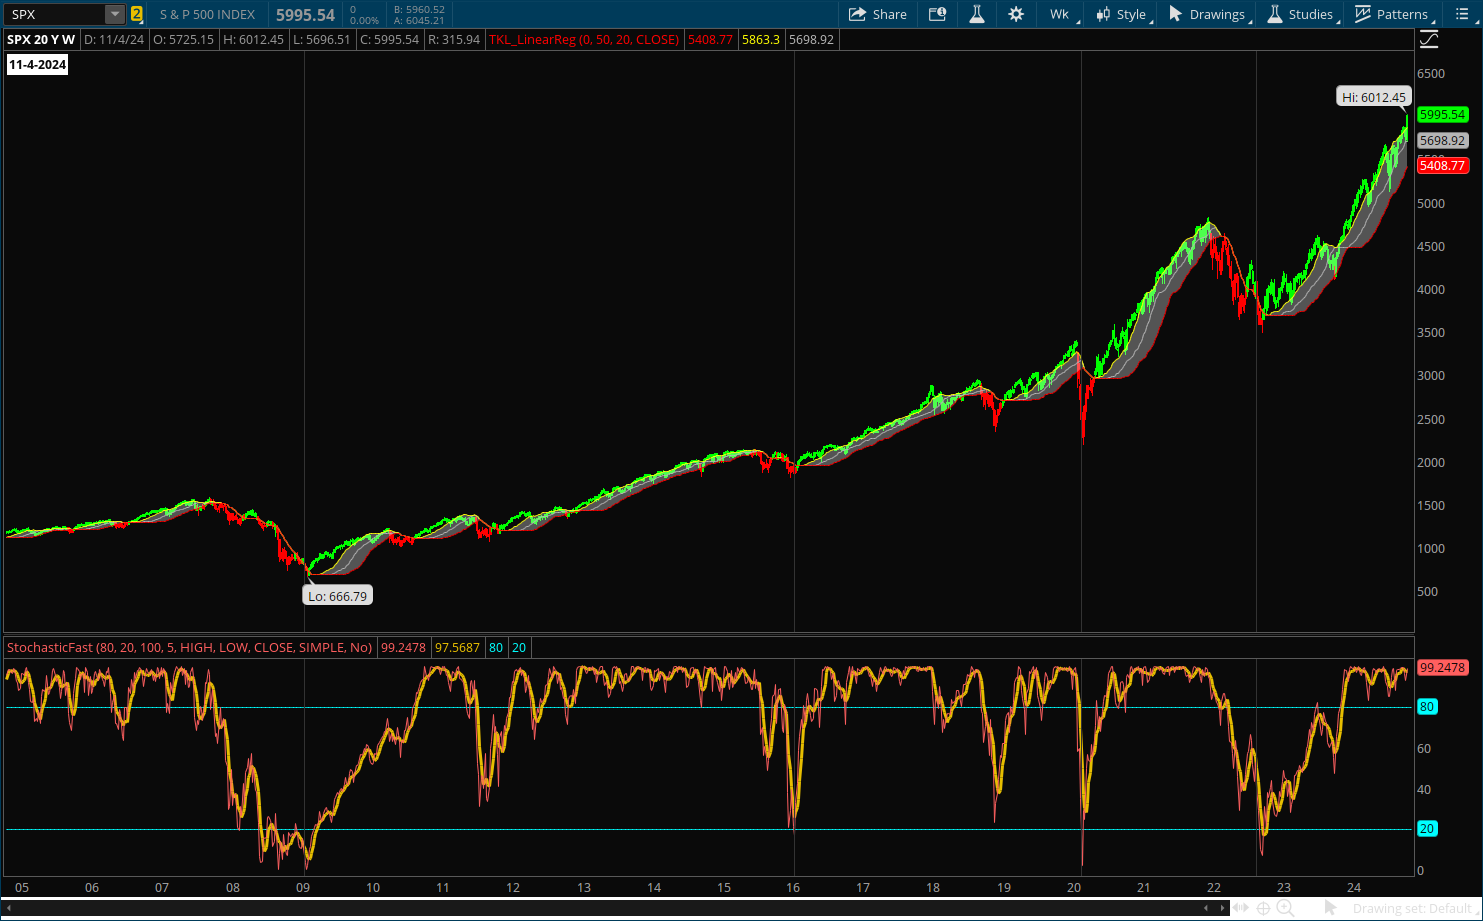Viewport: 1483px width, 921px height.
Task: Click the 11-4-2024 date label on the chart
Action: pyautogui.click(x=38, y=65)
